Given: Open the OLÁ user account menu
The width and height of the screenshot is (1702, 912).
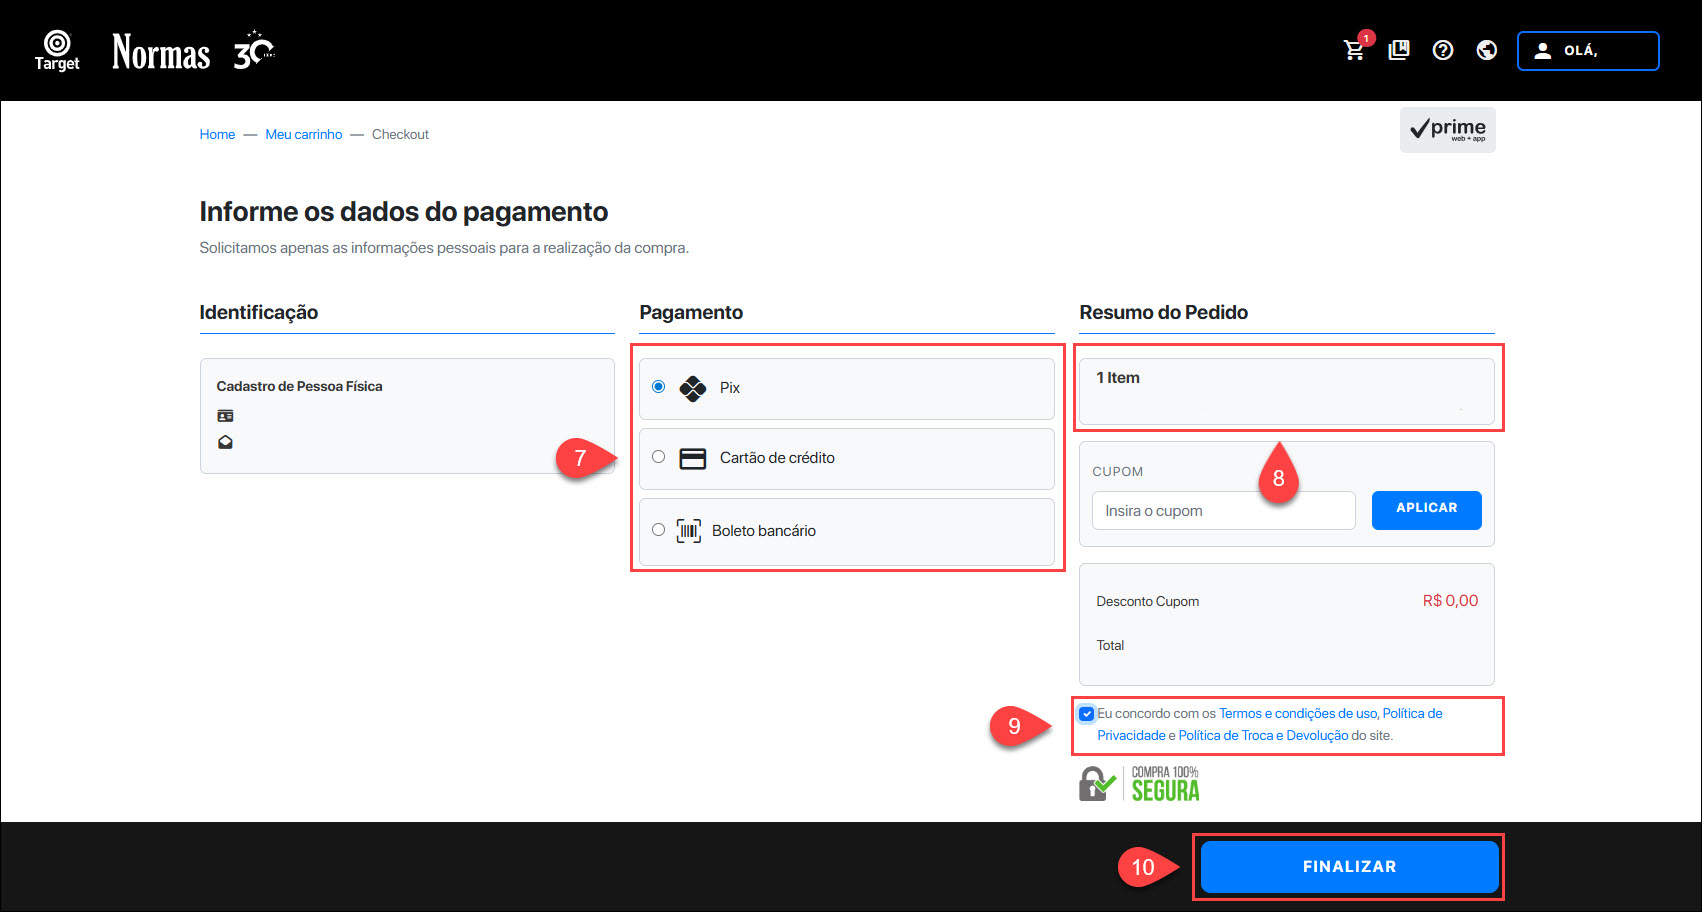Looking at the screenshot, I should pyautogui.click(x=1587, y=51).
